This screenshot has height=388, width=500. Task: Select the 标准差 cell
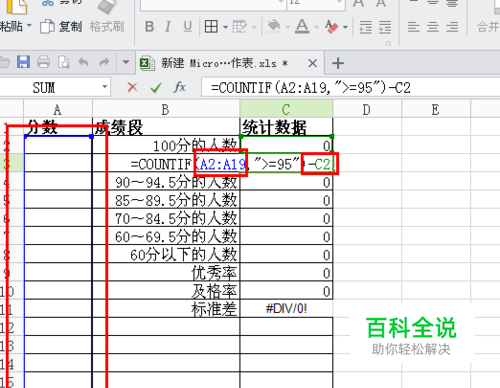click(x=166, y=309)
